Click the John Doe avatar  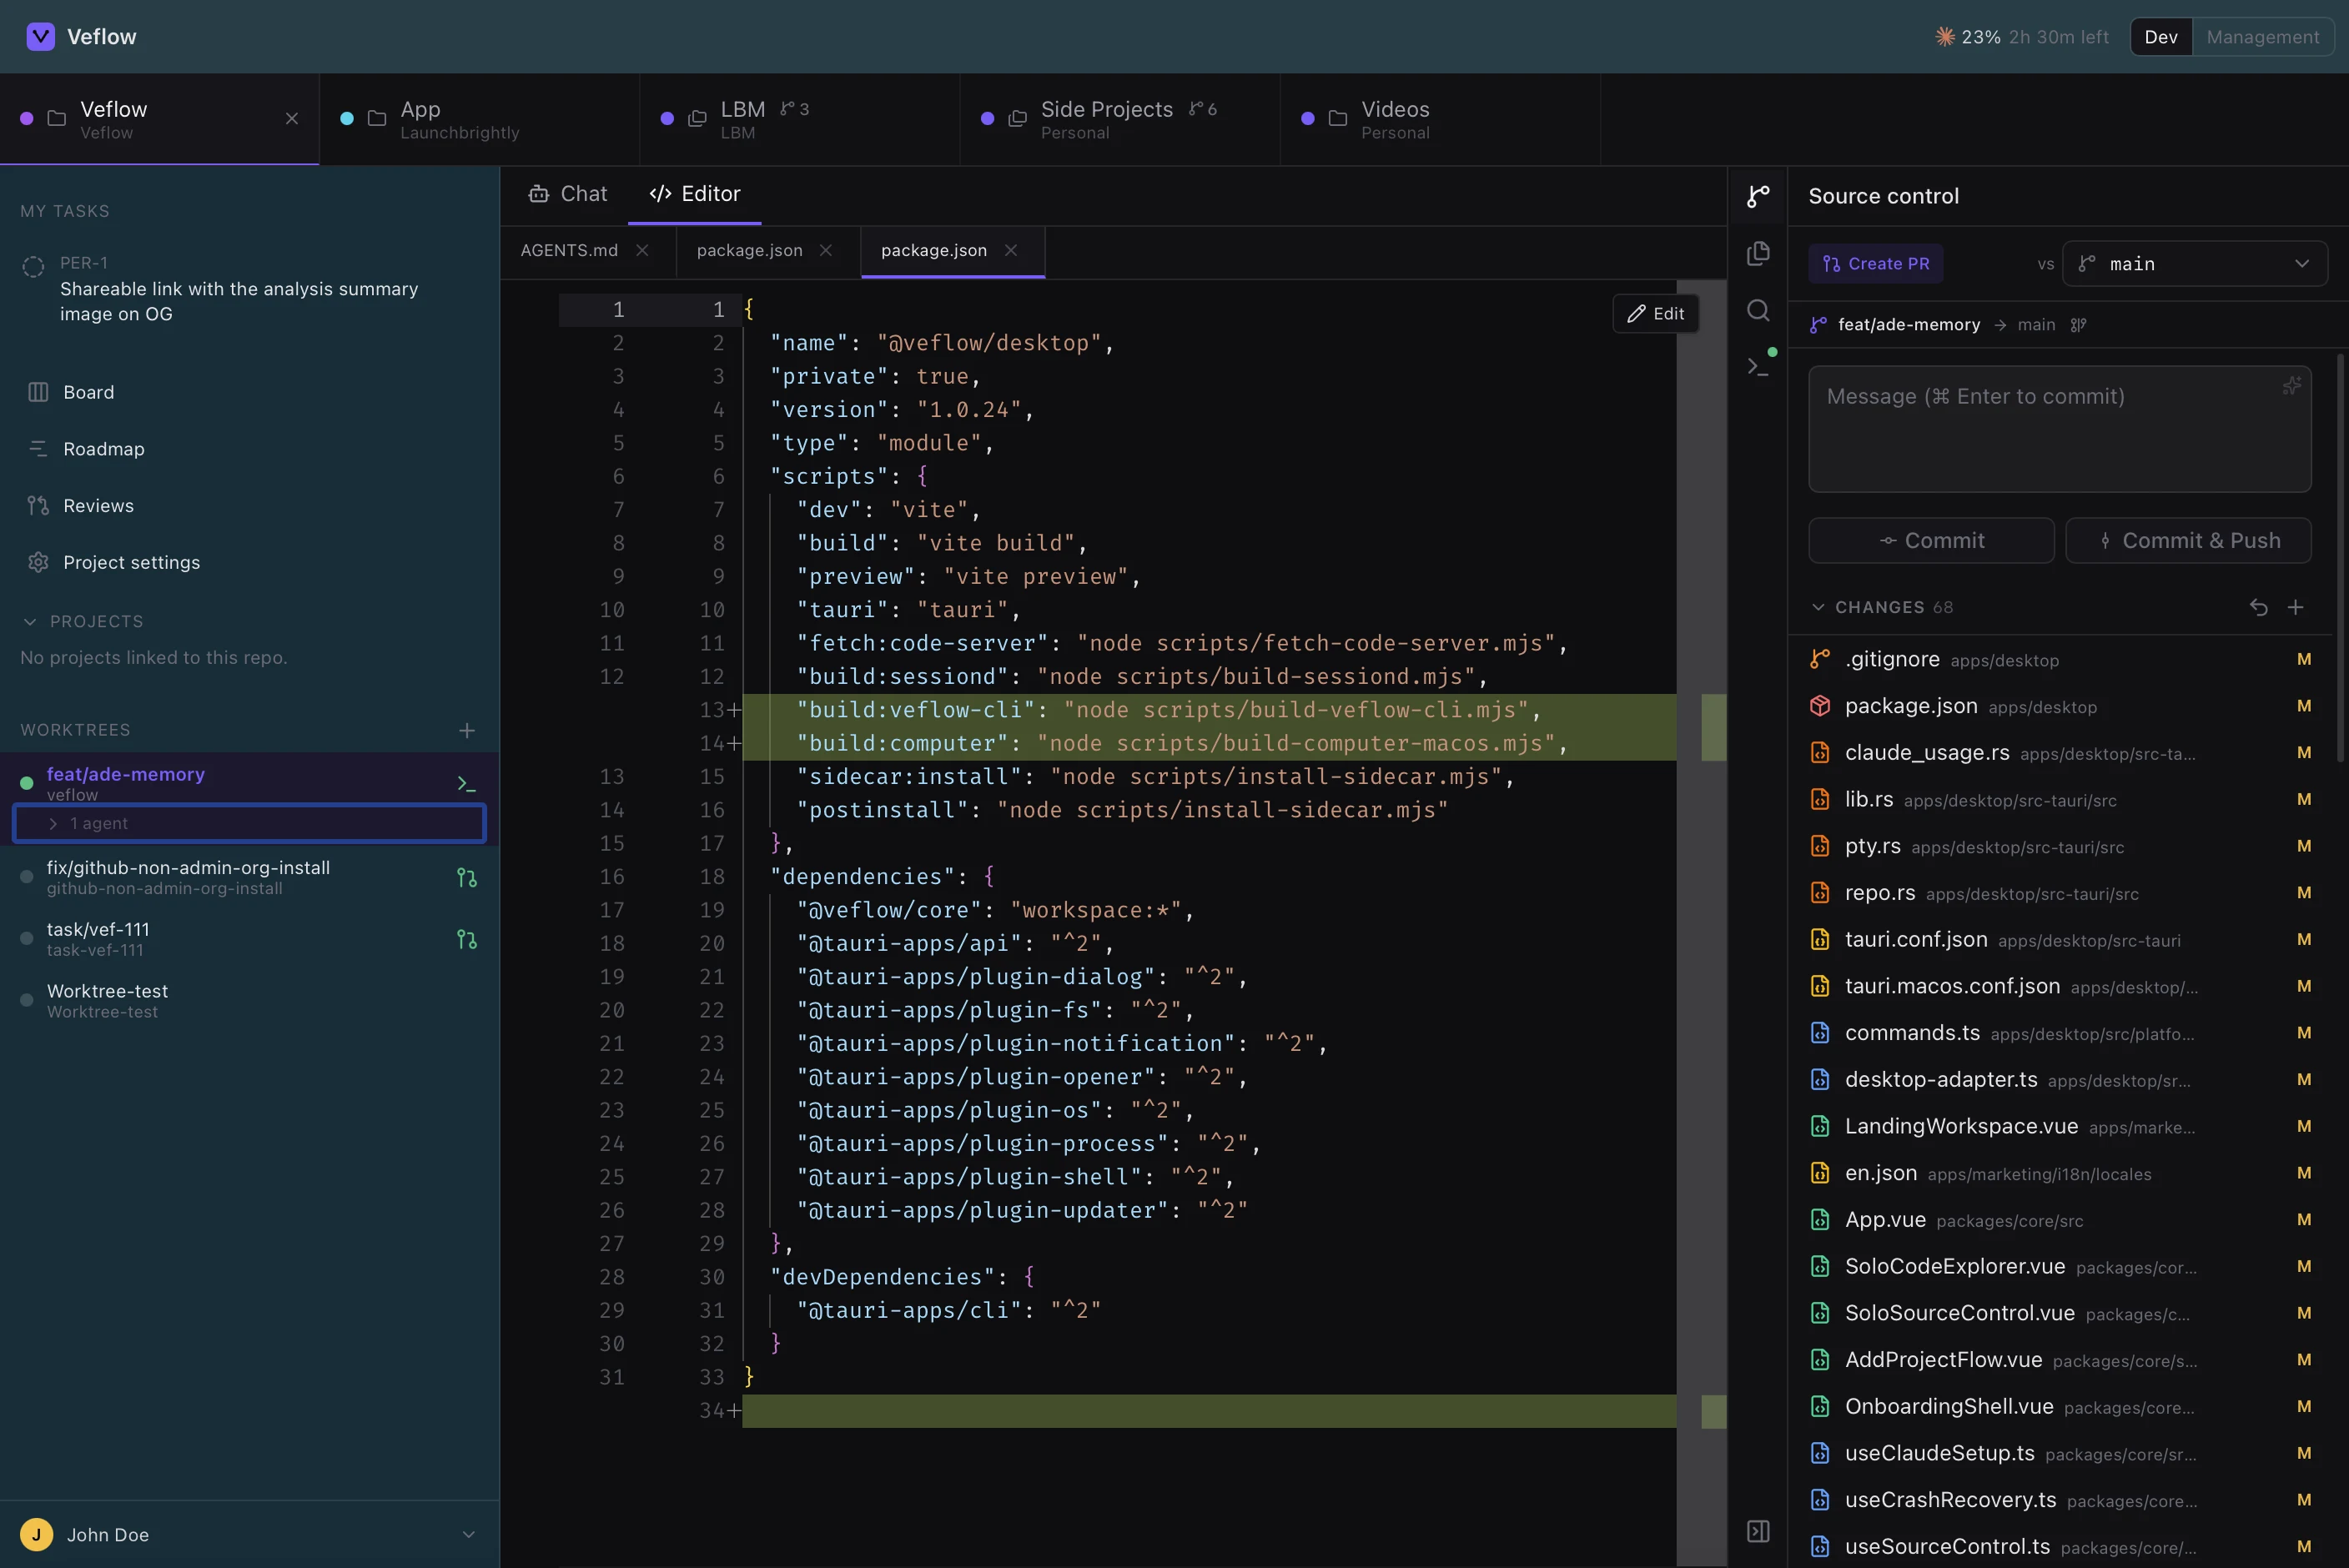(36, 1534)
